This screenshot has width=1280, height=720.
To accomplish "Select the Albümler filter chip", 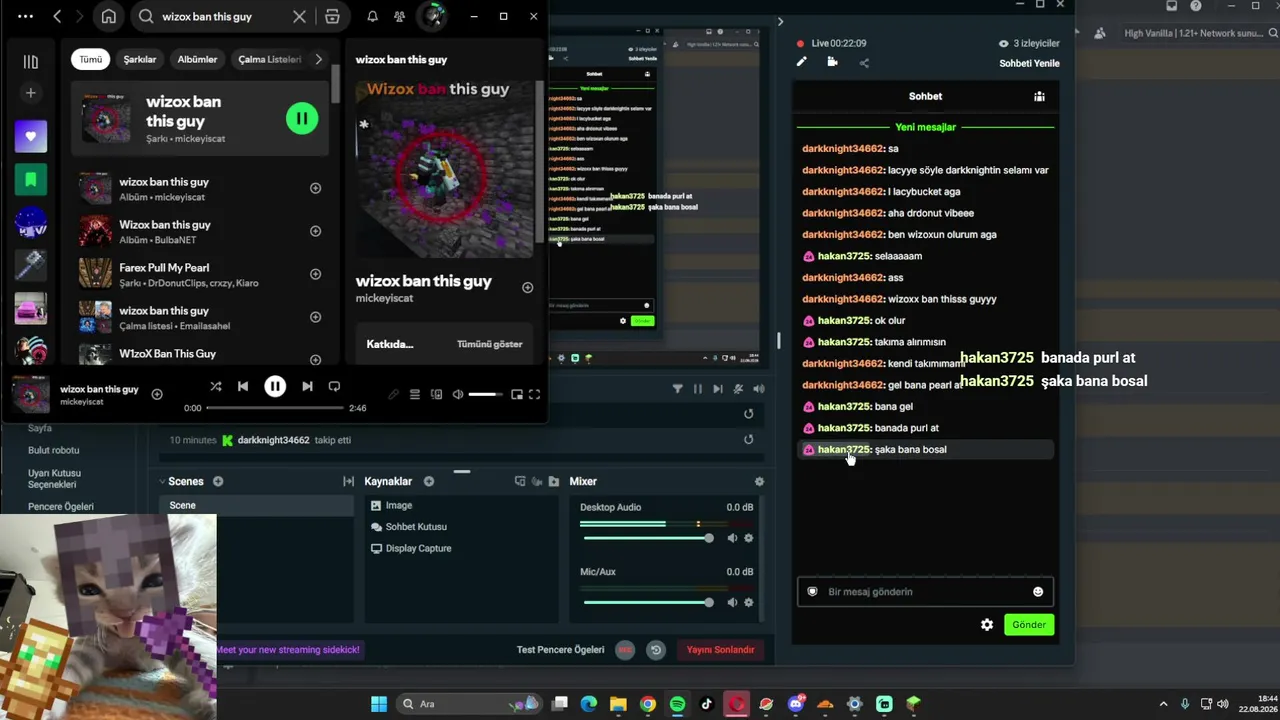I will [x=197, y=59].
